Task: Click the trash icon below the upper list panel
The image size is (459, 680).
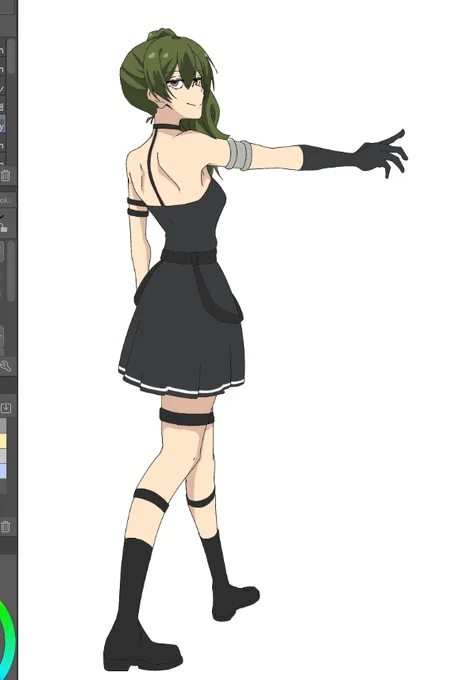Action: tap(5, 176)
